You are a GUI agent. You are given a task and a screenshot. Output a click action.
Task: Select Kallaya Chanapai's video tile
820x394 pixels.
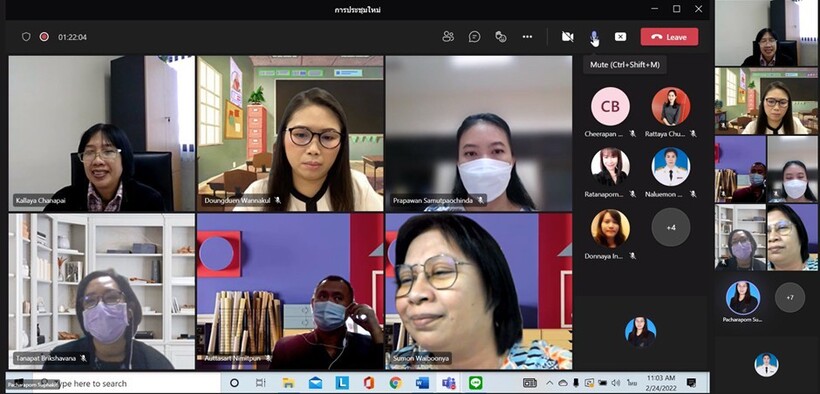pos(101,133)
